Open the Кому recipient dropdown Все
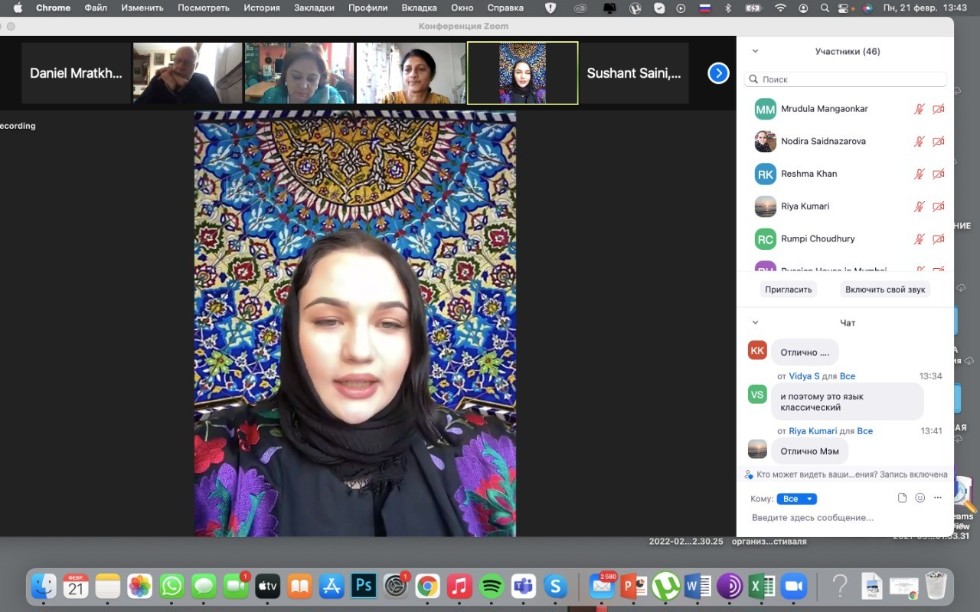This screenshot has height=612, width=980. tap(797, 499)
